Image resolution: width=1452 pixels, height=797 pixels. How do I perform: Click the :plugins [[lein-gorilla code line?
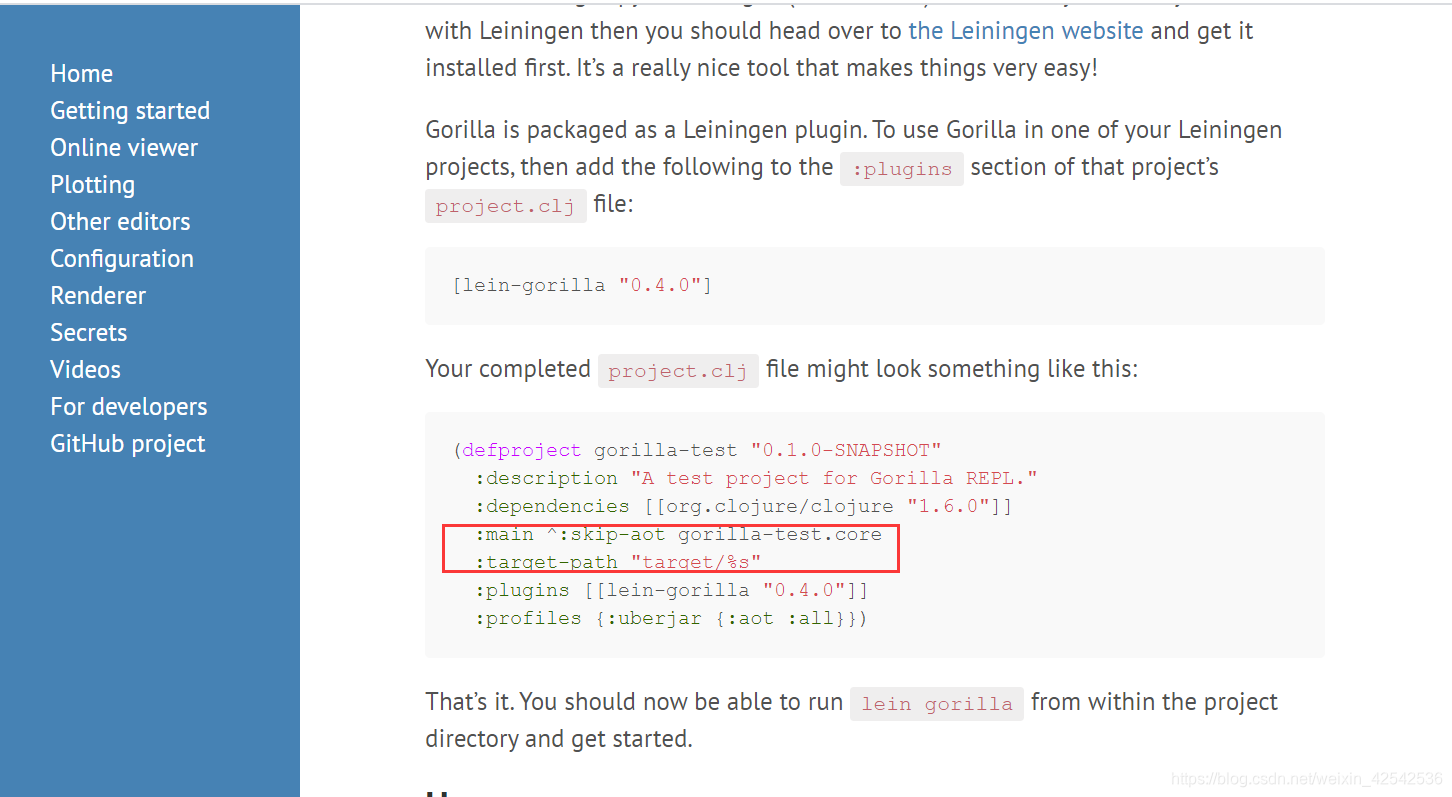pos(672,591)
